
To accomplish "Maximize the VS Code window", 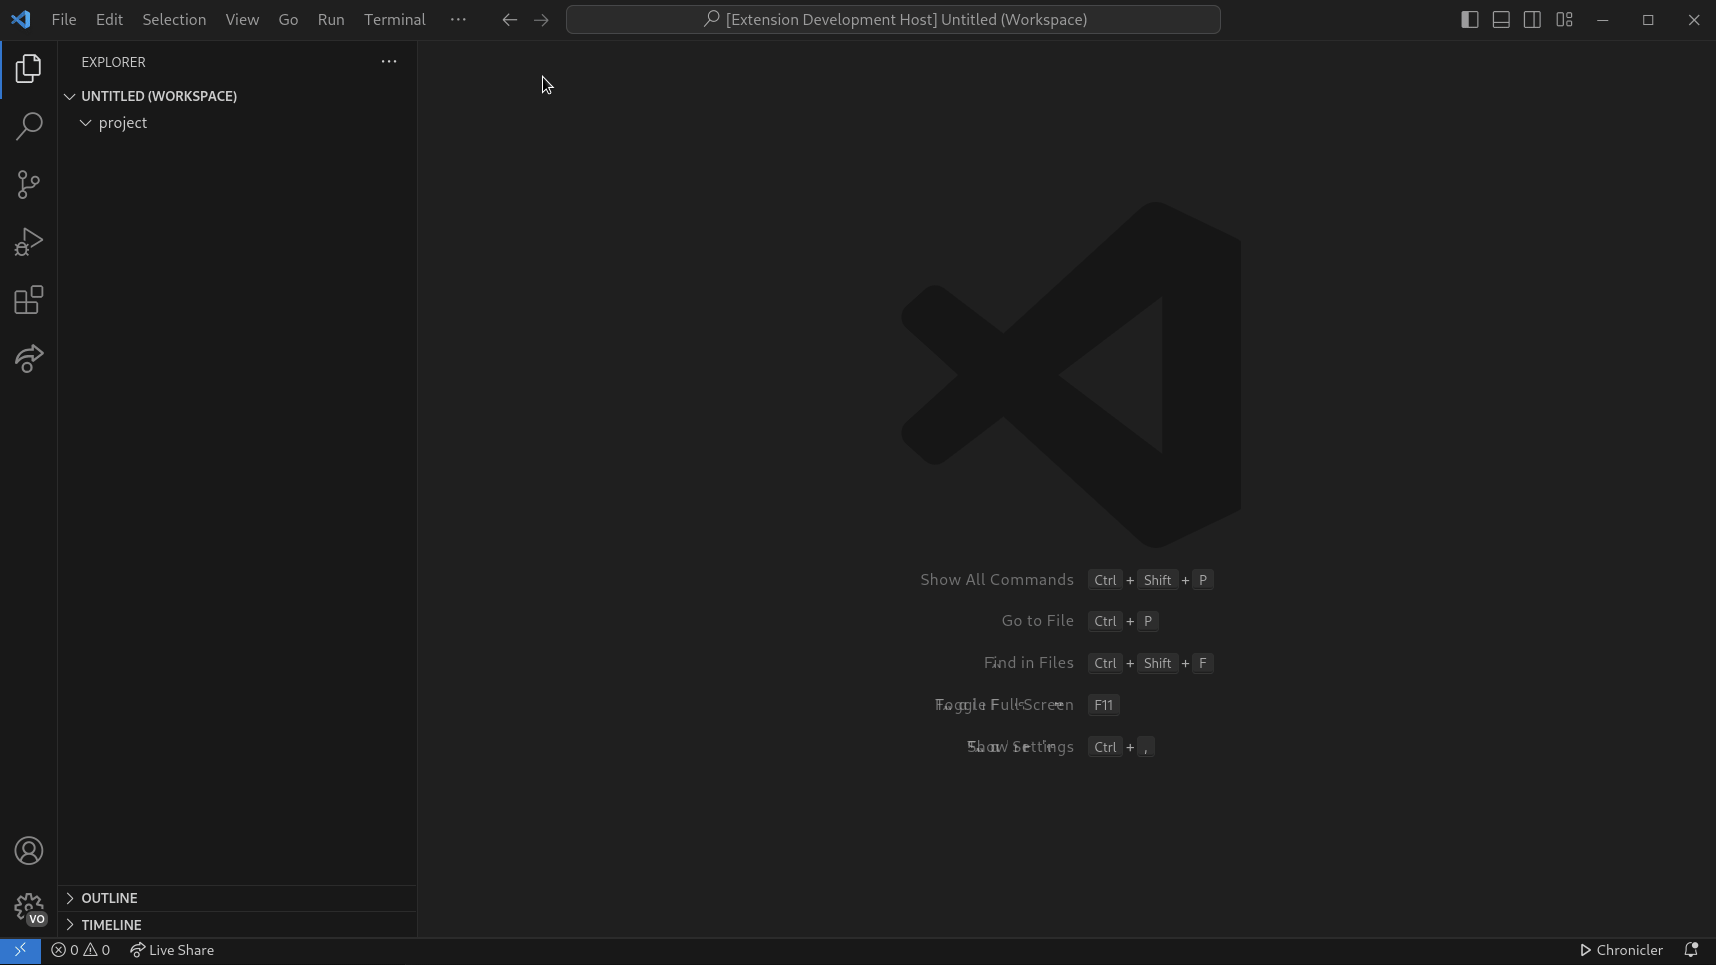I will [x=1648, y=19].
